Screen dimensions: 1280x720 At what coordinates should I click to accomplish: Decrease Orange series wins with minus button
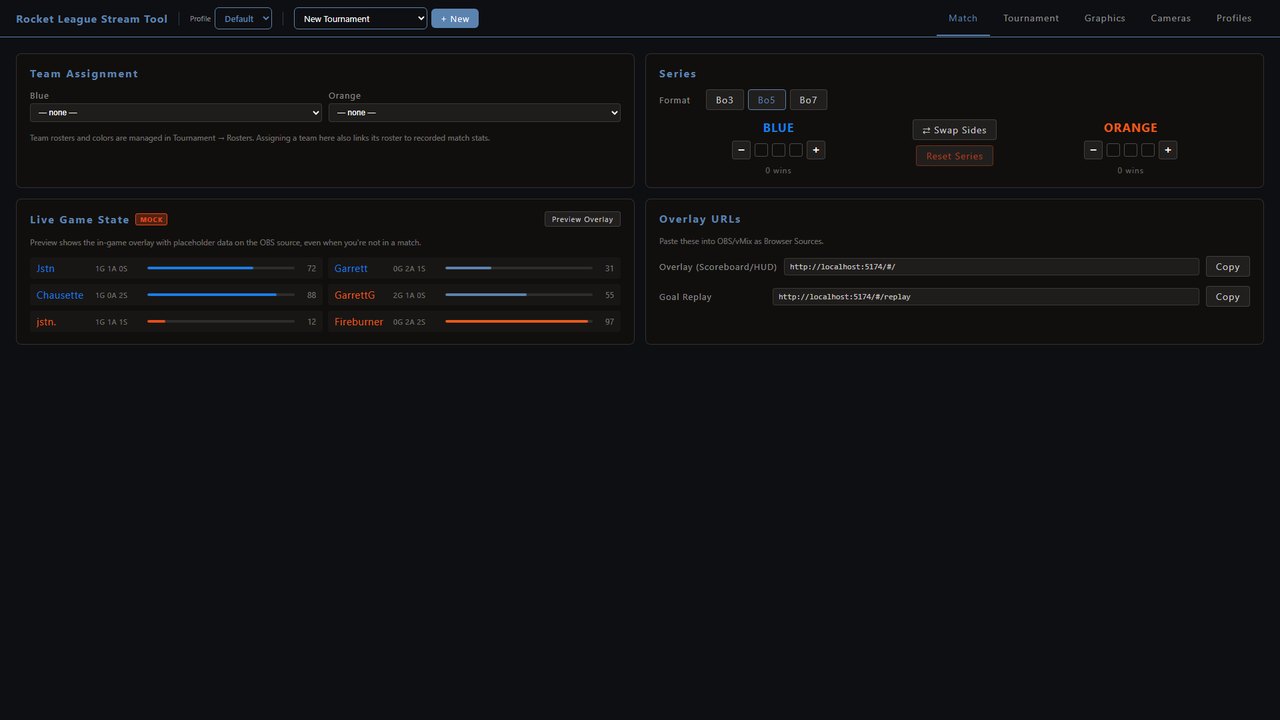point(1093,150)
